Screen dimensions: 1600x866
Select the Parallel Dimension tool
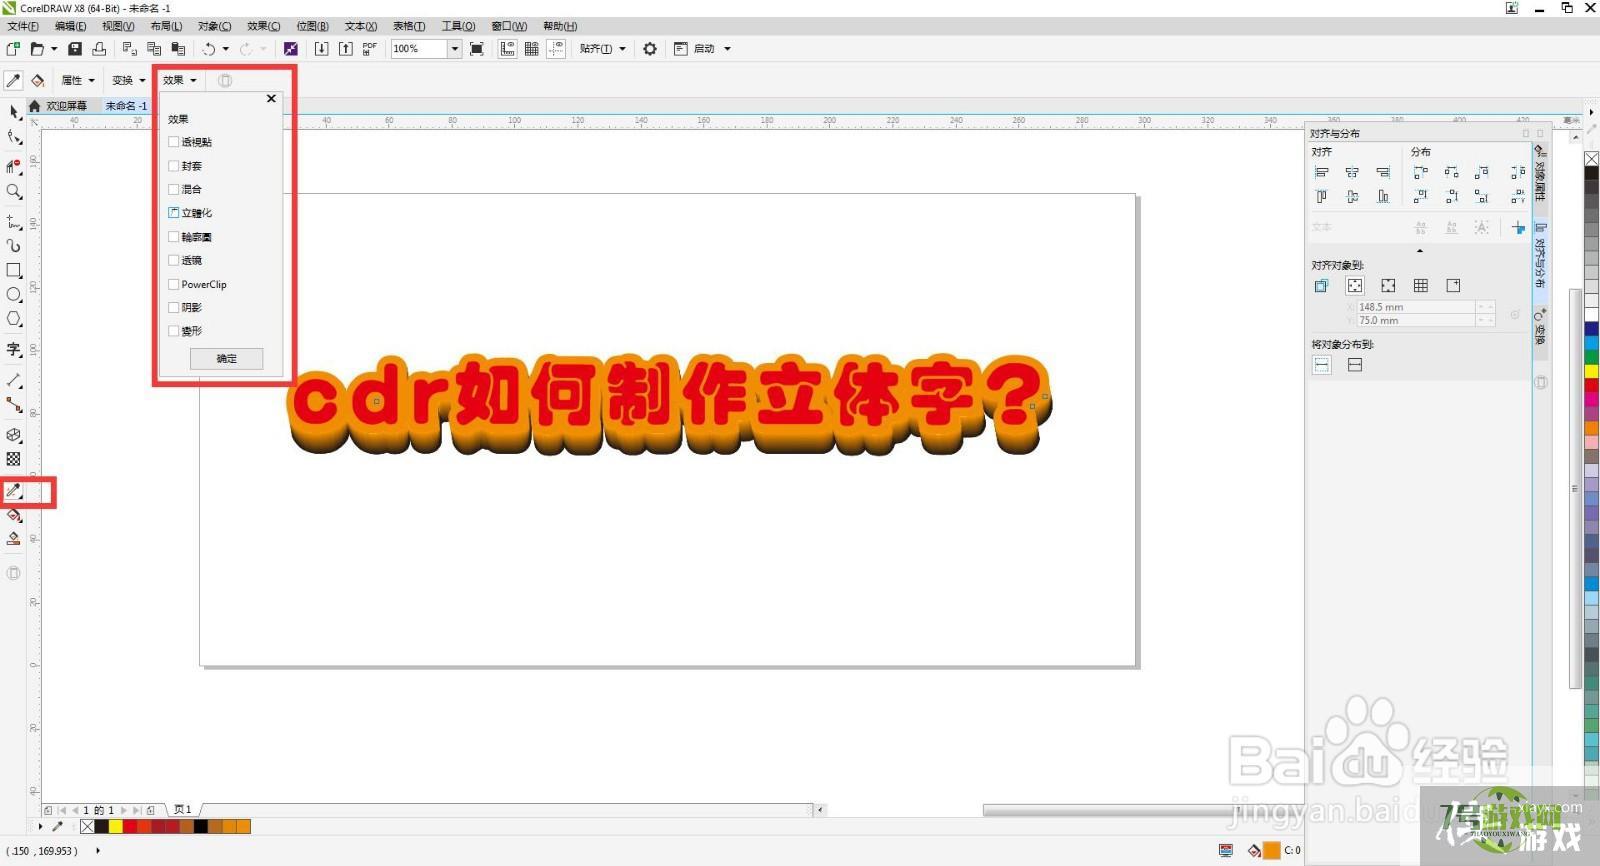pyautogui.click(x=14, y=380)
